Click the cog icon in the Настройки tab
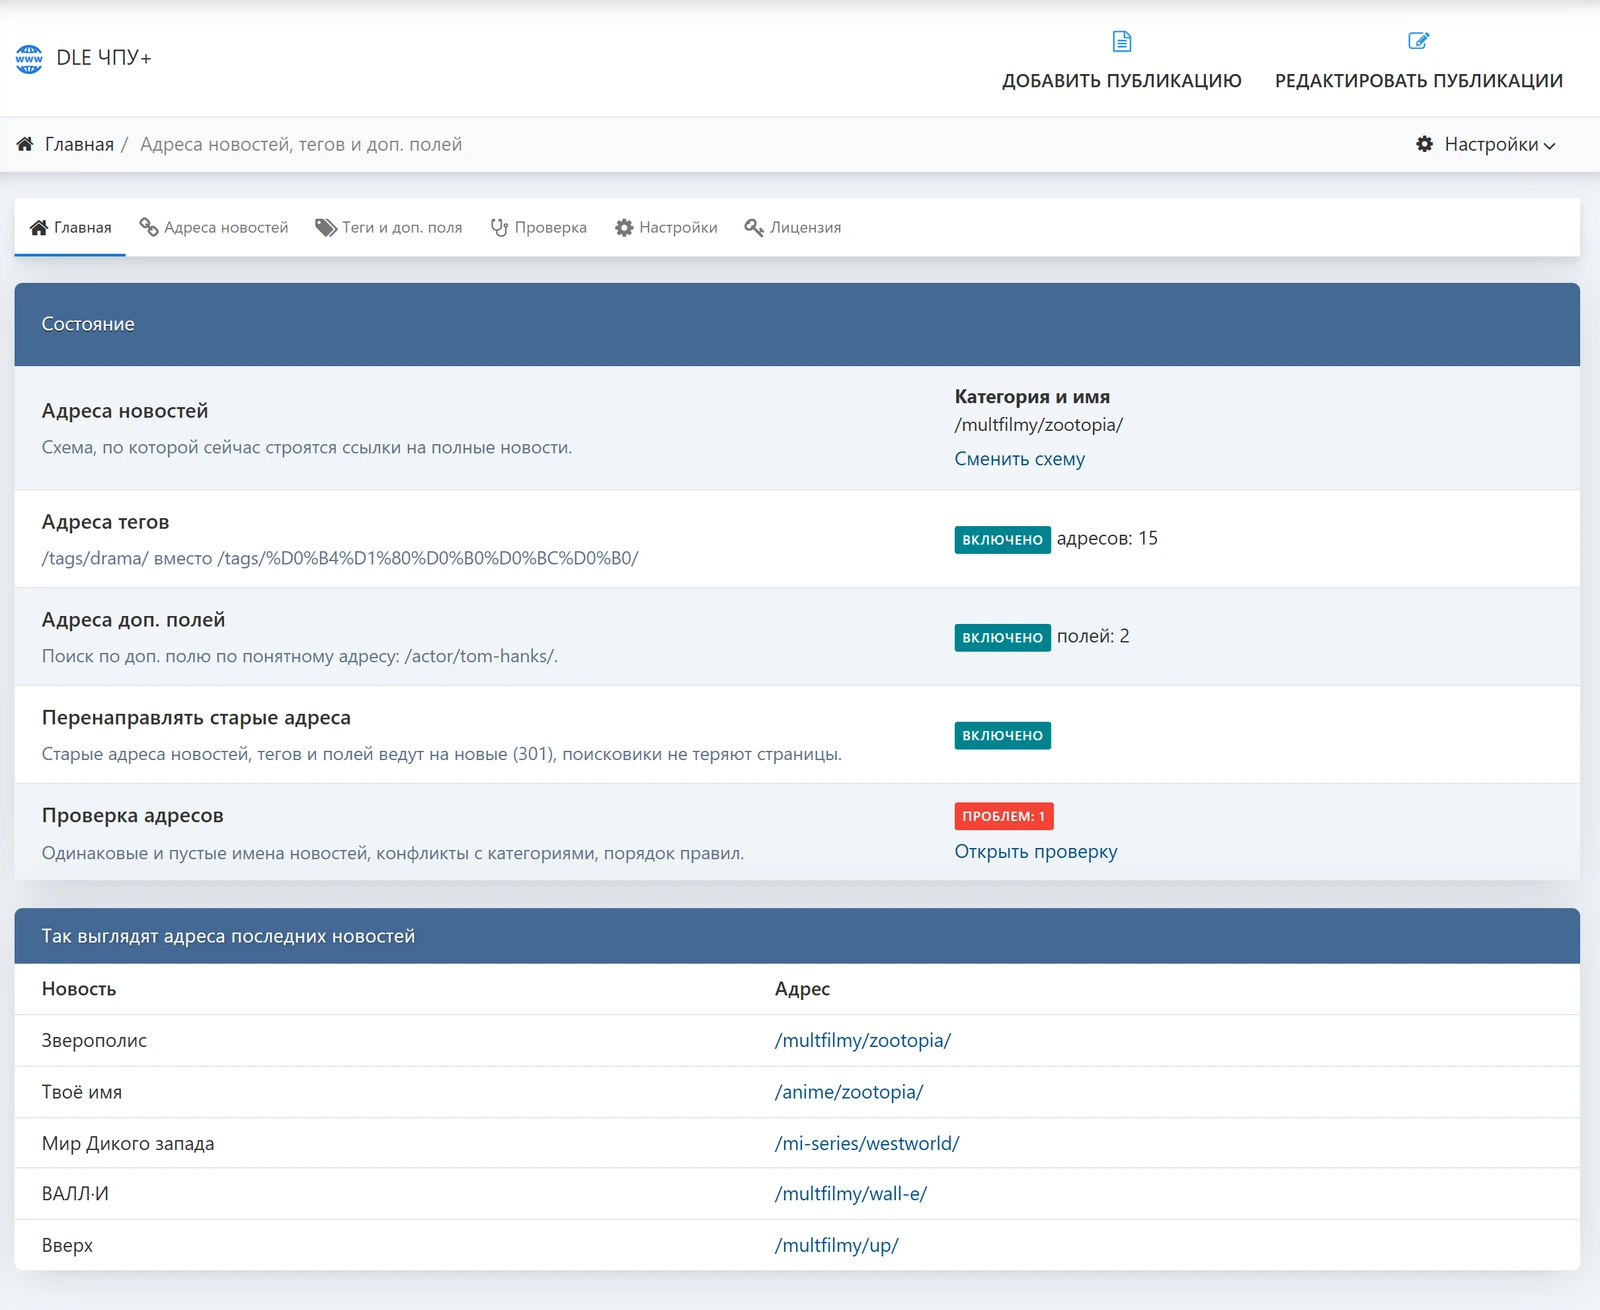The height and width of the screenshot is (1310, 1600). 624,228
